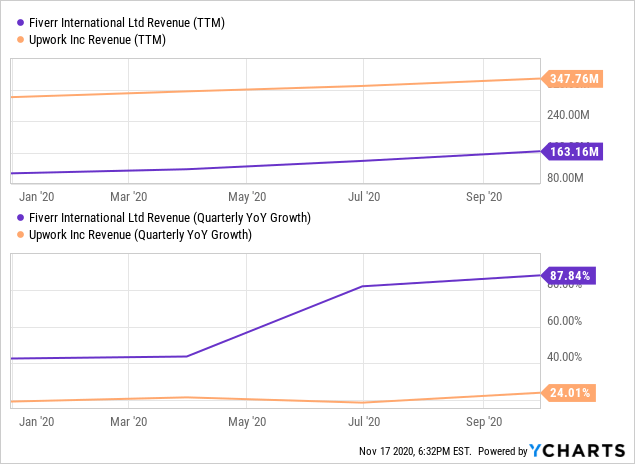Select 'Fiverr International Ltd Revenue (TTM)' legend text
Viewport: 635px width, 464px height.
click(x=127, y=23)
